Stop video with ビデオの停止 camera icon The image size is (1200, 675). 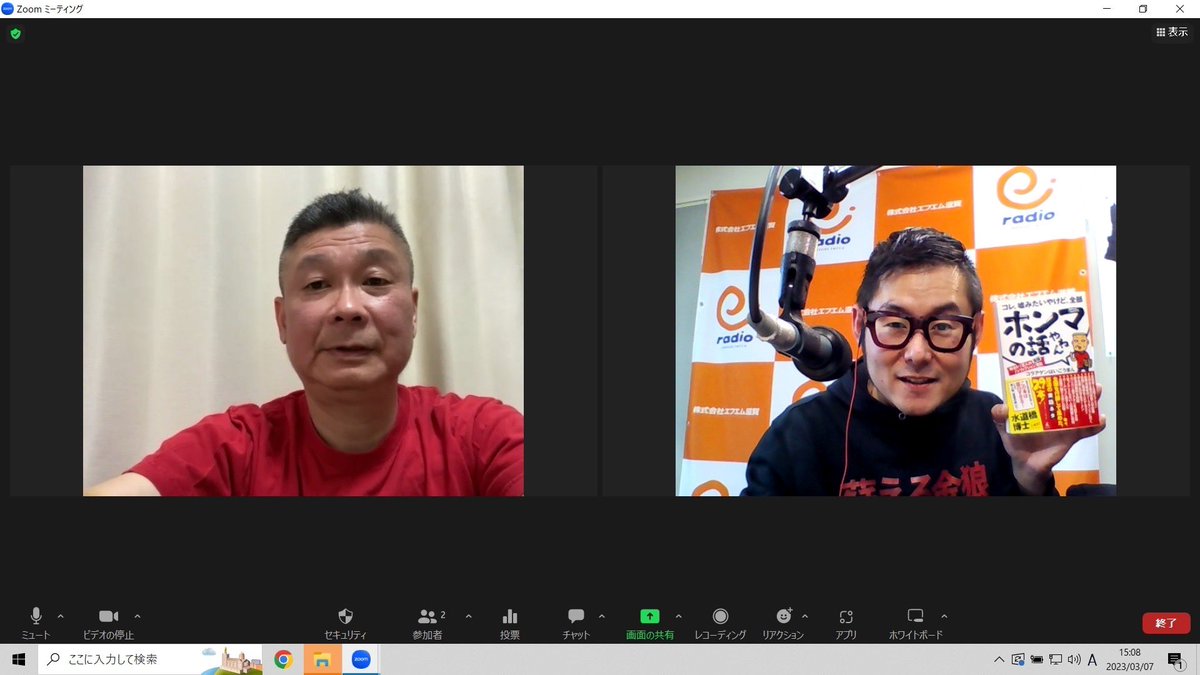108,623
